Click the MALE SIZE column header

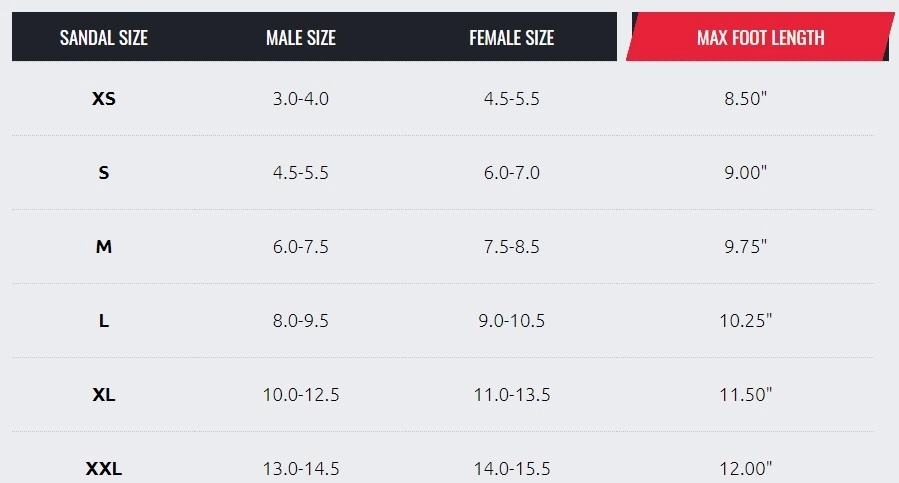301,38
